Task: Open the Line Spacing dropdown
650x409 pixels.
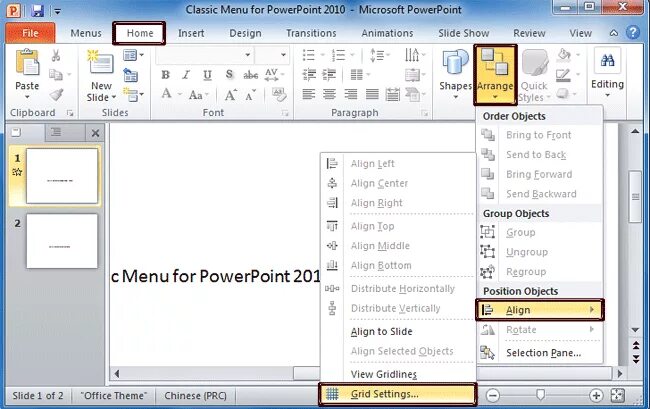Action: click(379, 55)
